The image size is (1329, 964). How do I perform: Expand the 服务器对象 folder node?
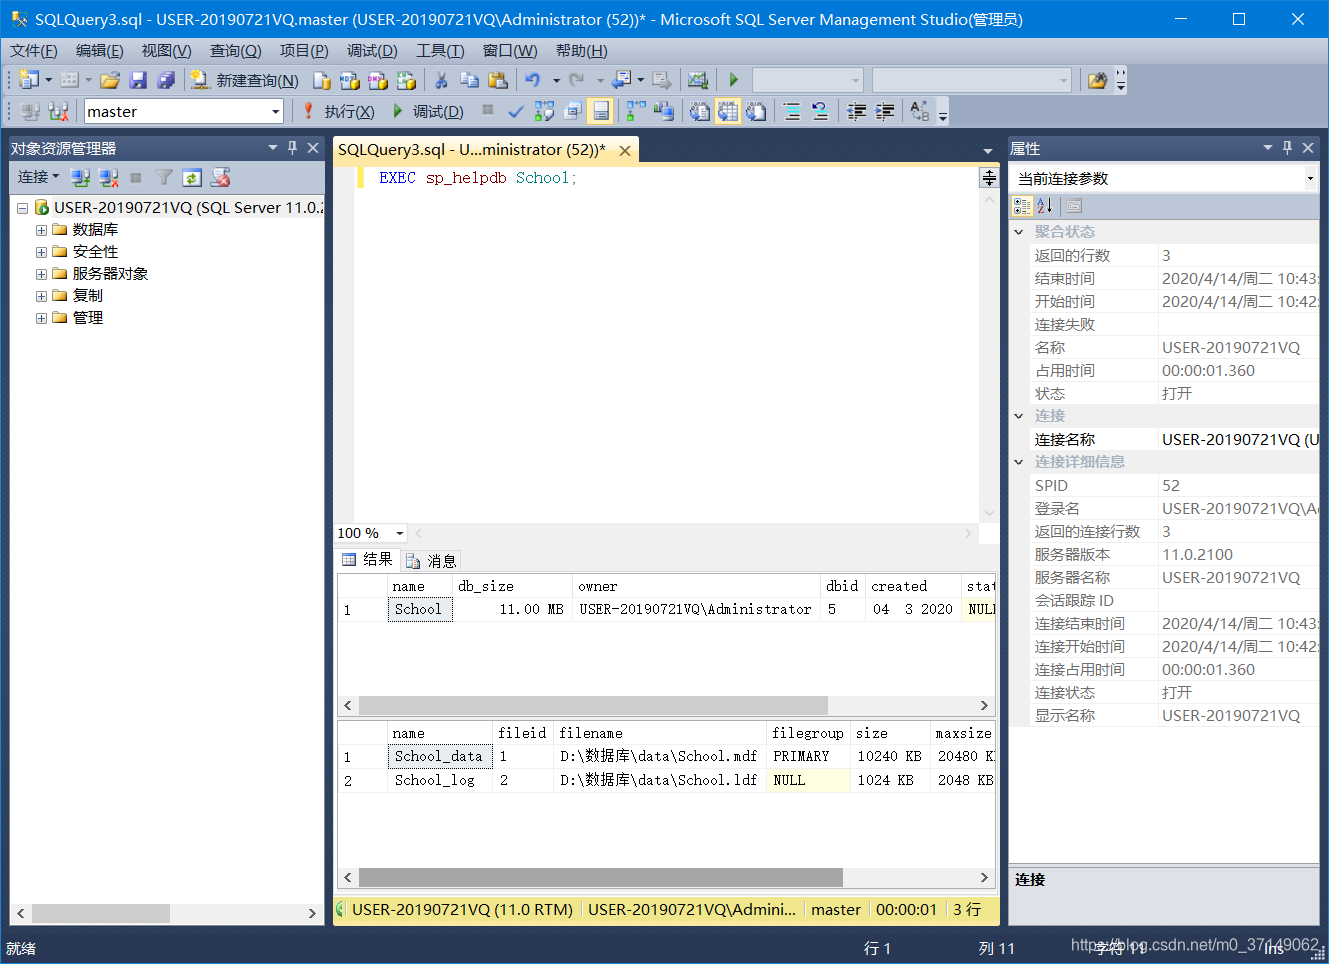coord(41,274)
